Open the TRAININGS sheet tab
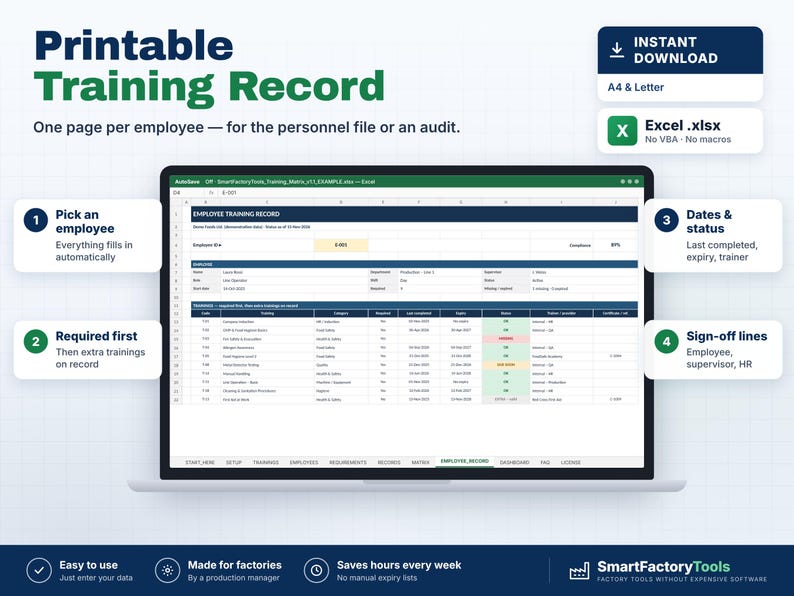 click(x=265, y=462)
